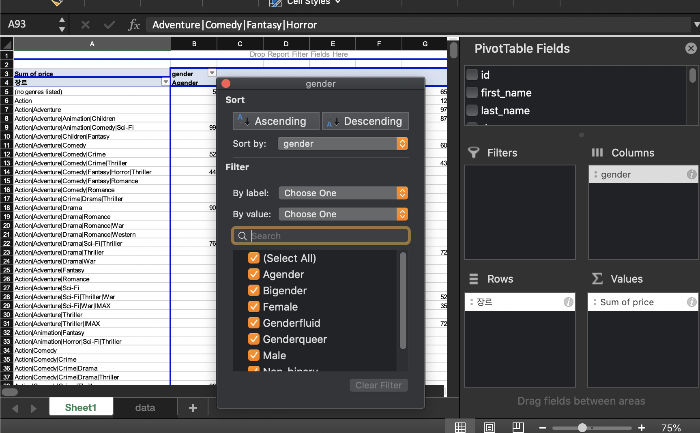Click the worksheet vertical scrollbar
Viewport: 700px width, 433px height.
(x=454, y=50)
